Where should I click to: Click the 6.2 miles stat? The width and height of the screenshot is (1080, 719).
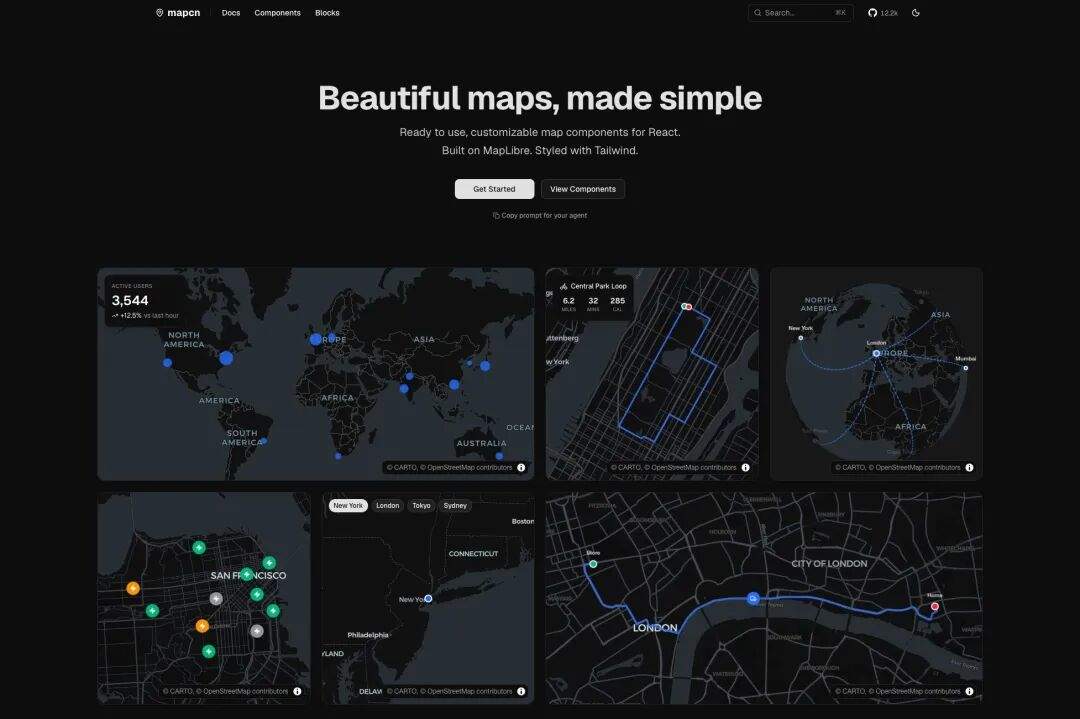pos(568,304)
